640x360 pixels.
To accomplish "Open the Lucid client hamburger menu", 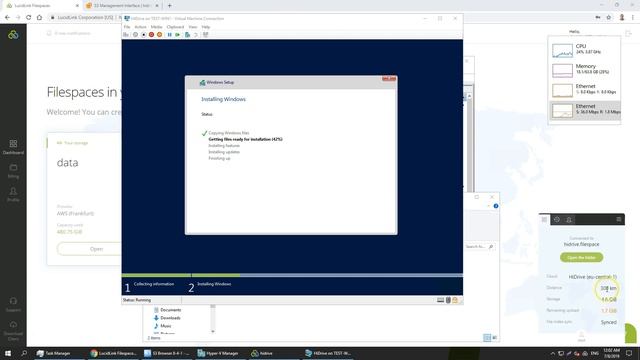I will pyautogui.click(x=619, y=220).
